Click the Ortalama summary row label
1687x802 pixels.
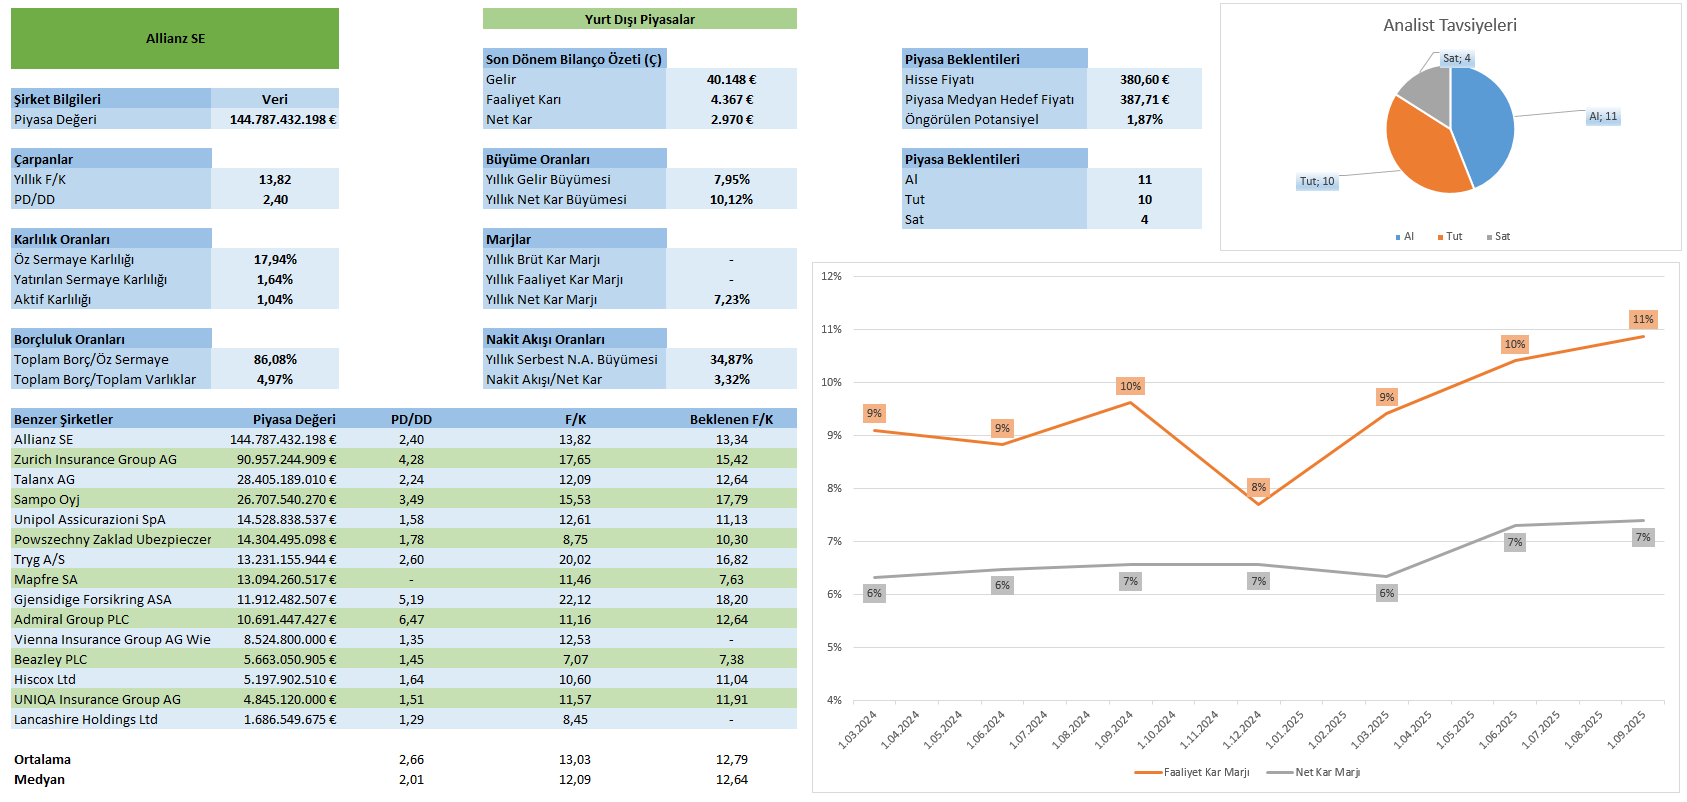42,759
